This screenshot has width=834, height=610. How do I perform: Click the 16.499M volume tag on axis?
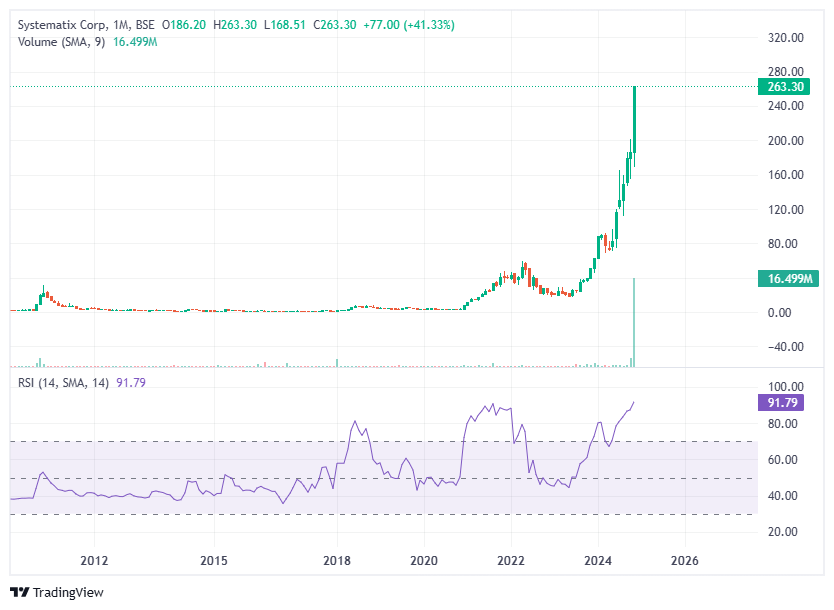coord(788,279)
